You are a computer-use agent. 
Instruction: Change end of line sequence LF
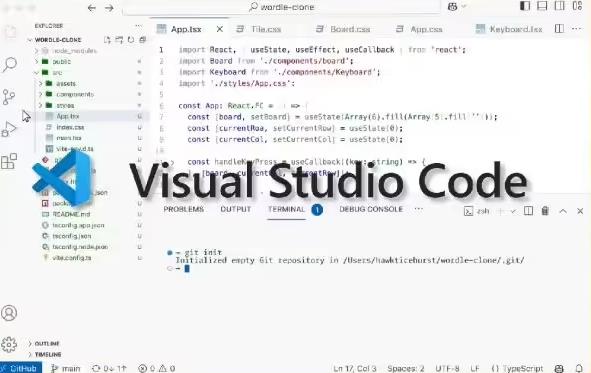tap(475, 368)
